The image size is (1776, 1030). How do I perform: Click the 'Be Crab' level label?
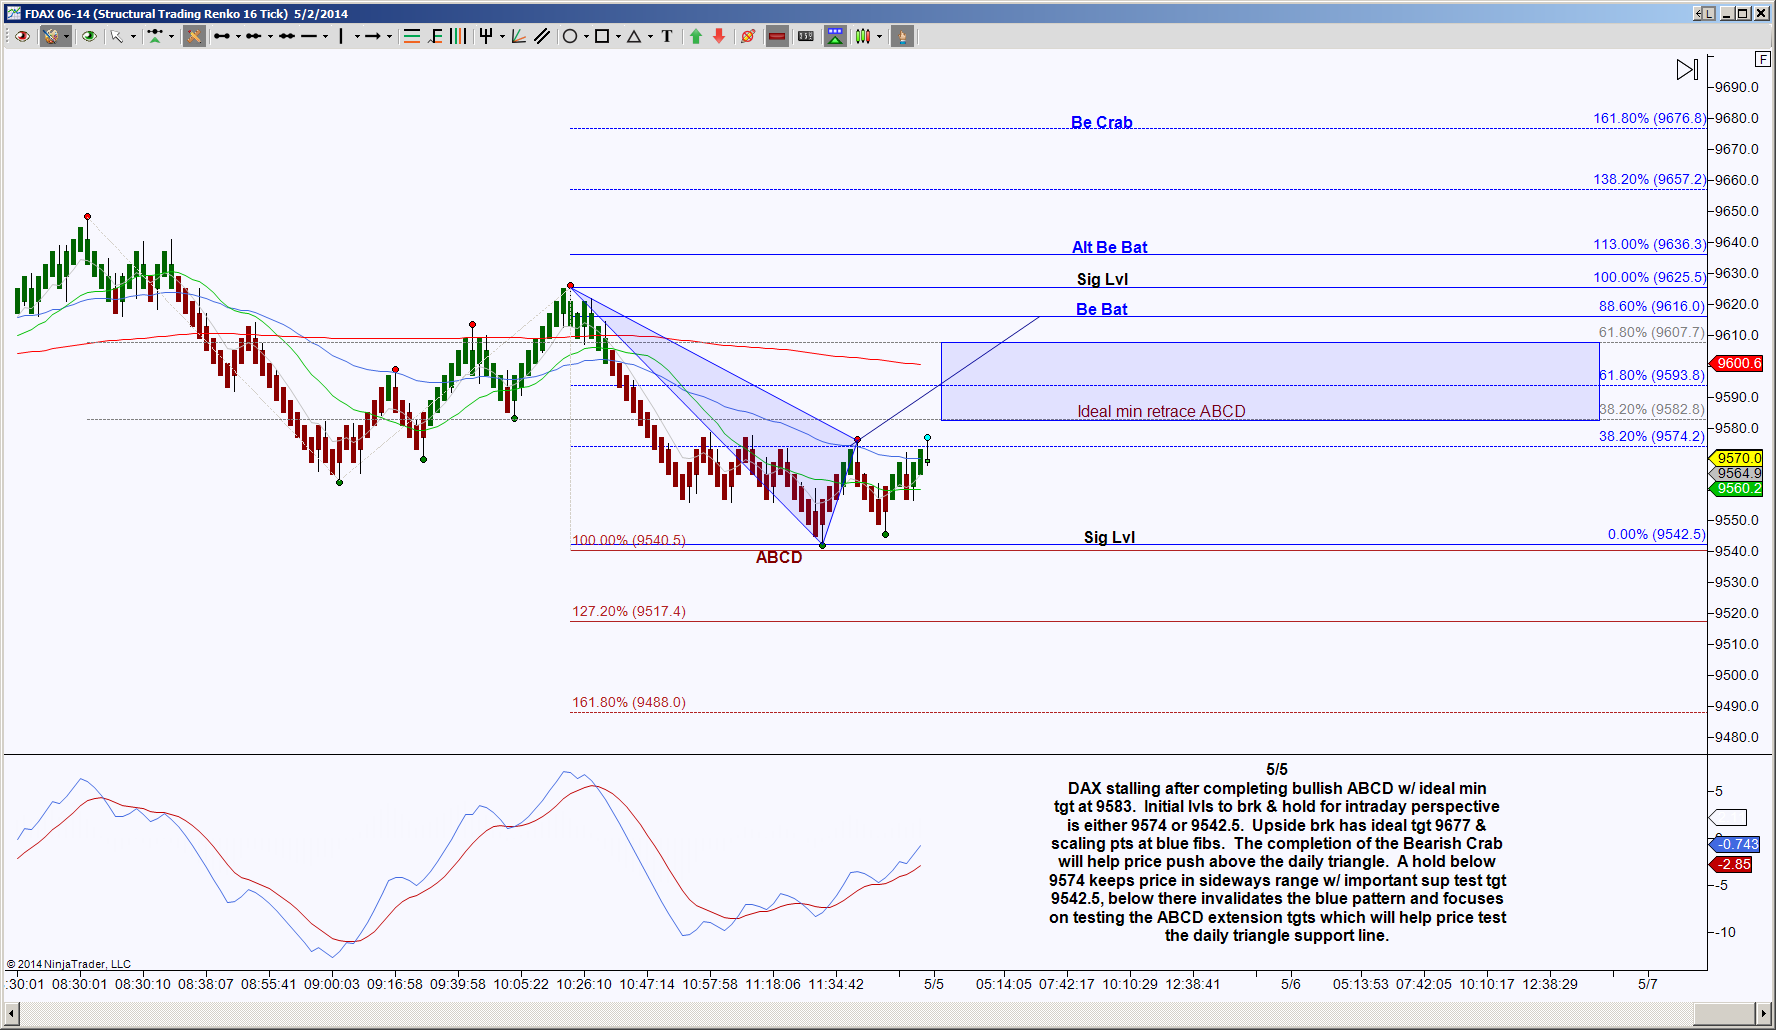pos(1101,122)
